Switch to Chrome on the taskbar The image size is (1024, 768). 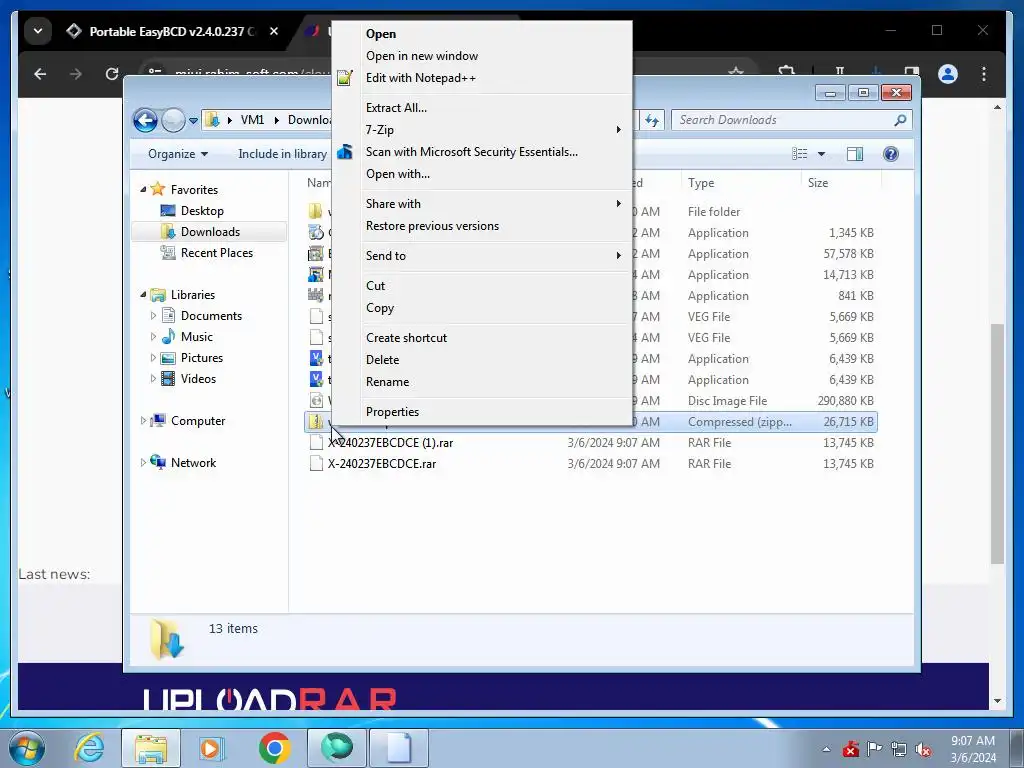(274, 748)
